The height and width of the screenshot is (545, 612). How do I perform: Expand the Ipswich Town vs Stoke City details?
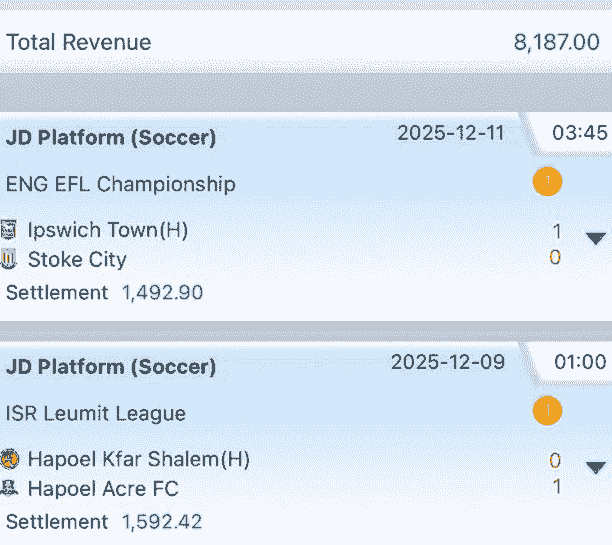(x=596, y=238)
